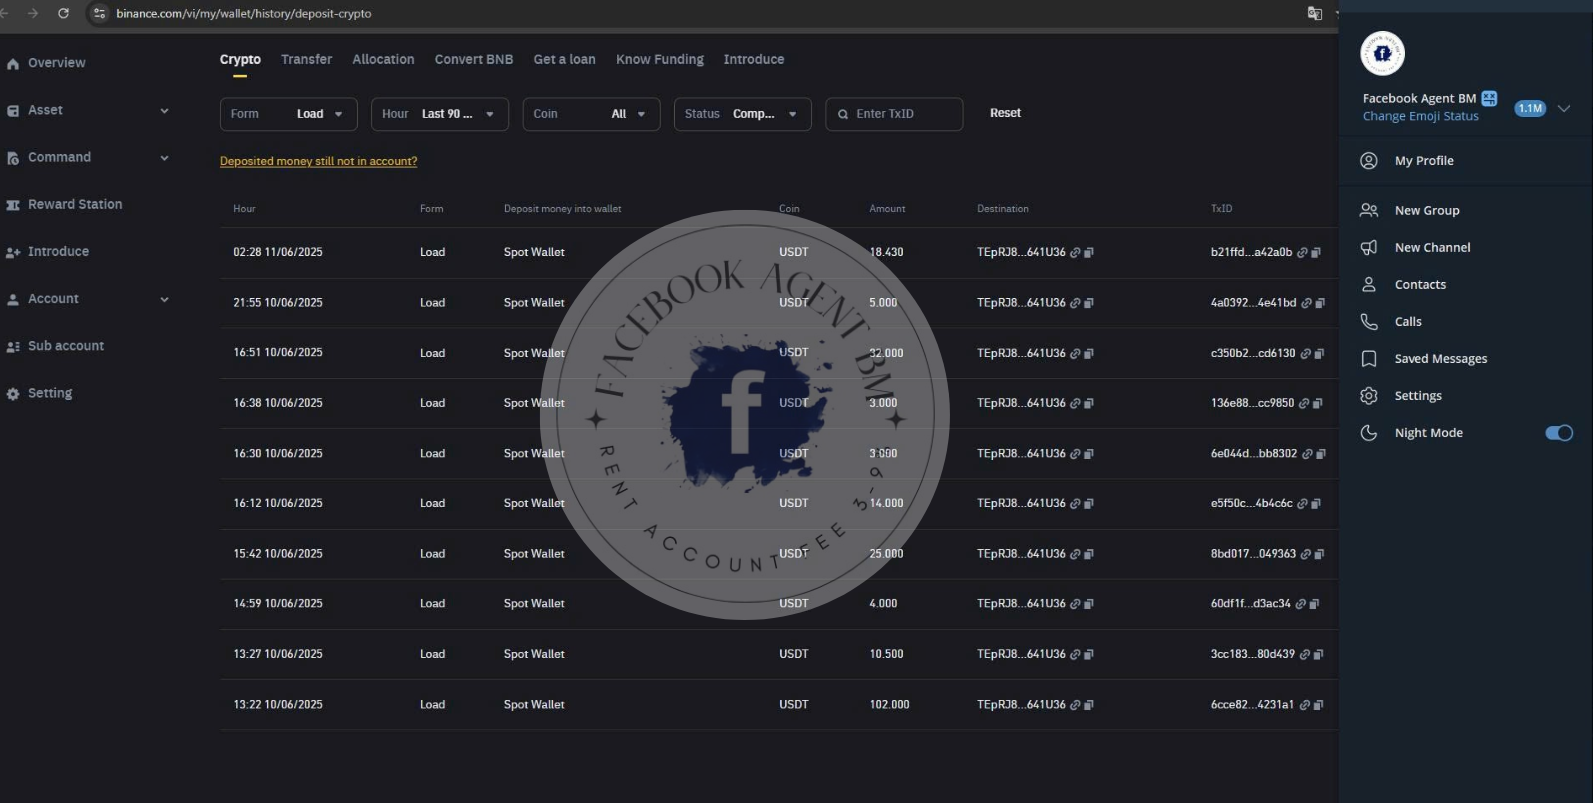Viewport: 1593px width, 803px height.
Task: Click the Facebook Agent BM account name
Action: pyautogui.click(x=1419, y=98)
